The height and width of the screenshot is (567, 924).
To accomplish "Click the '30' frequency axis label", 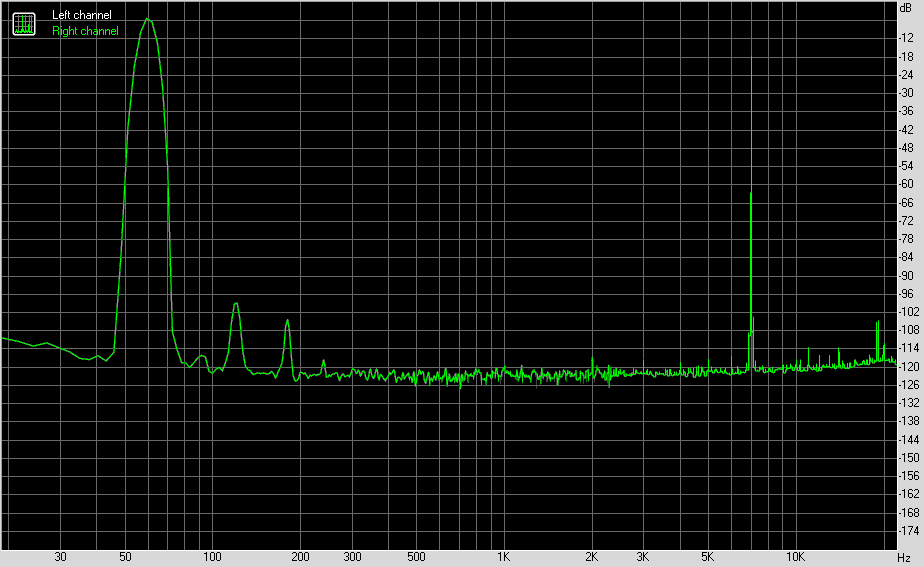I will point(60,557).
